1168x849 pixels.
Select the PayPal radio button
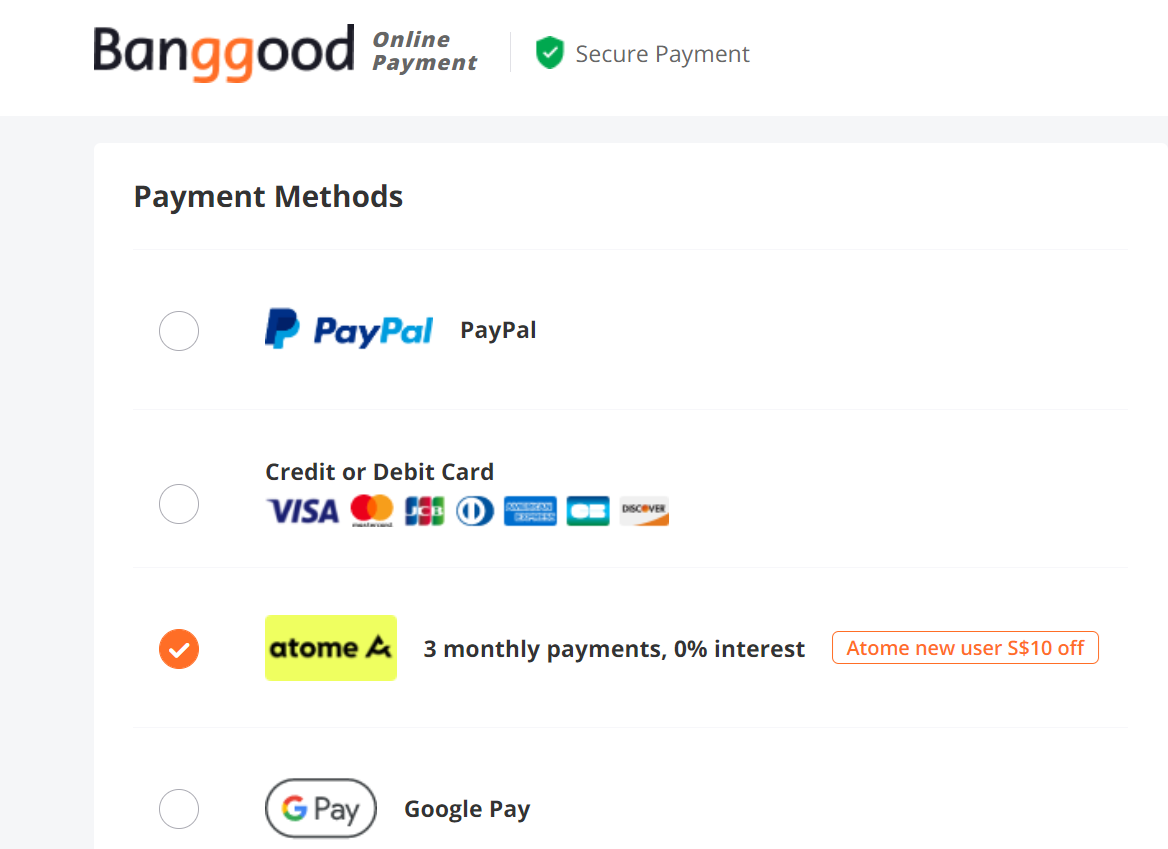pos(179,331)
